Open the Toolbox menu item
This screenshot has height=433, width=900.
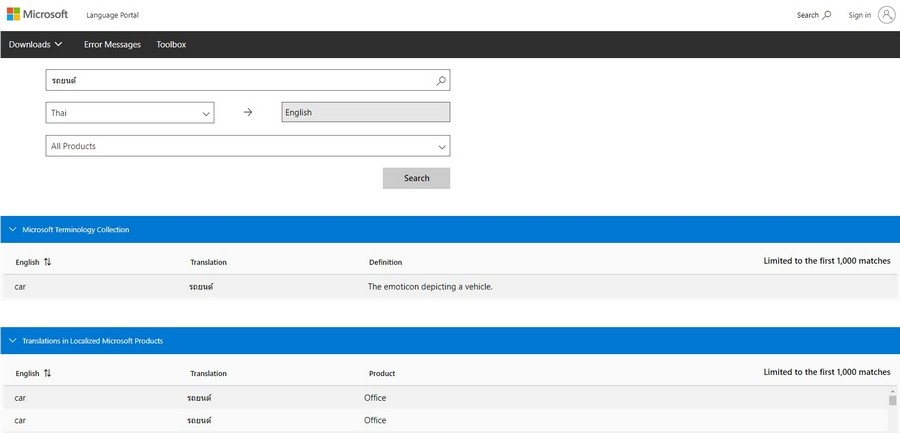(171, 44)
